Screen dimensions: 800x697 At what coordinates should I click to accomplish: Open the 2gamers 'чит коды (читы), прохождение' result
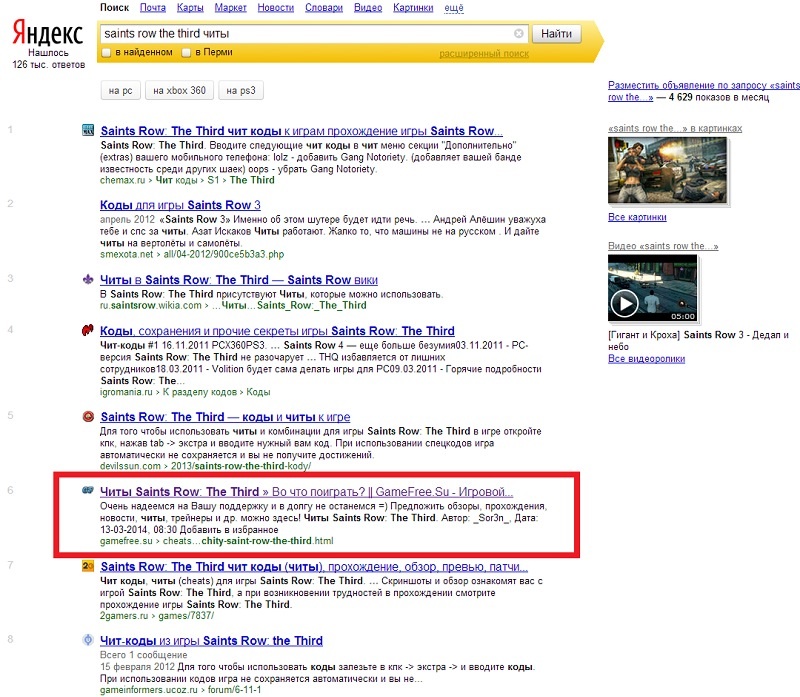pos(314,566)
